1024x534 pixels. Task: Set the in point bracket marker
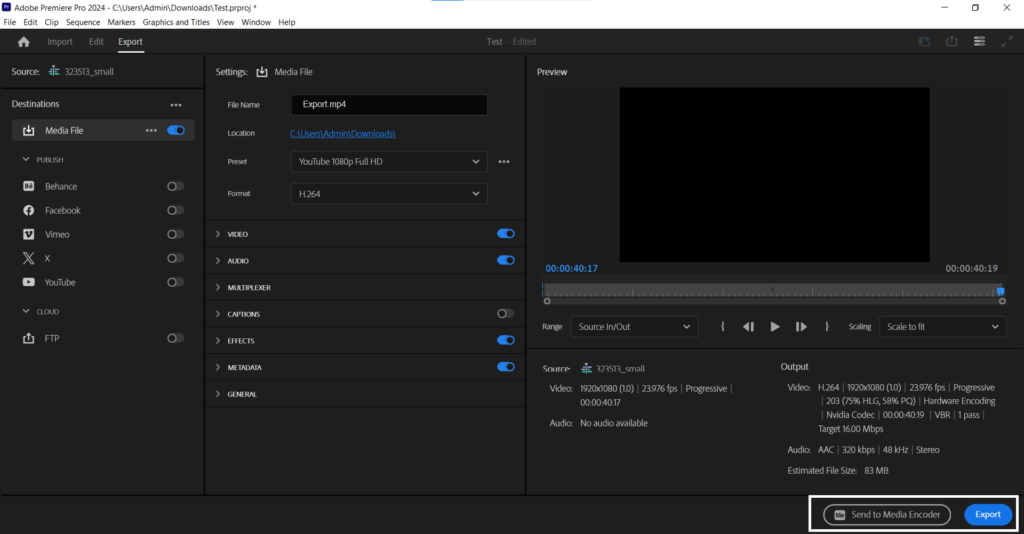[x=722, y=327]
